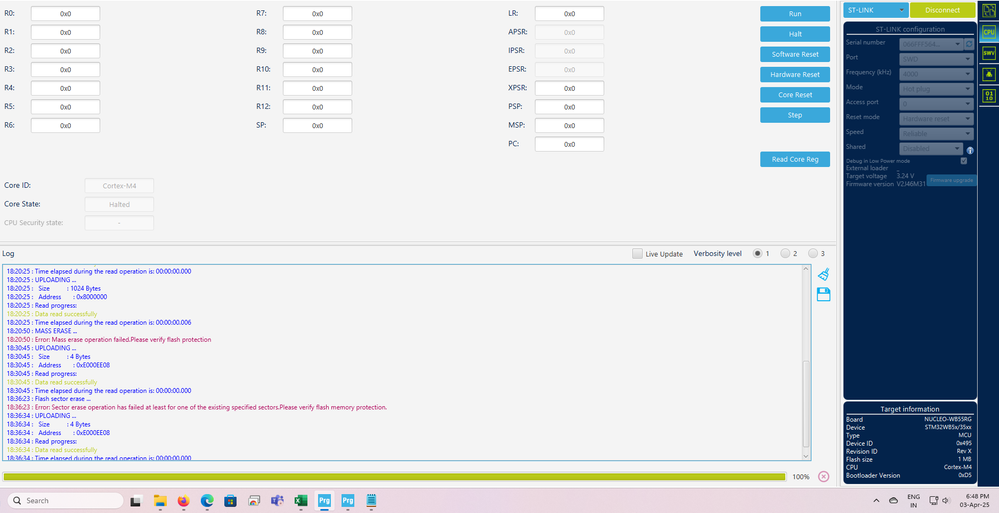Viewport: 999px width, 513px height.
Task: Select verbosity level 1
Action: pos(758,254)
